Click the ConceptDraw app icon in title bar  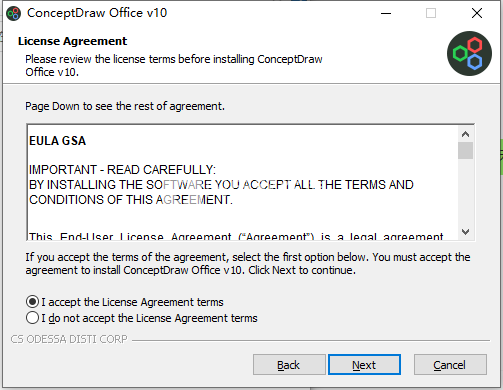[14, 13]
